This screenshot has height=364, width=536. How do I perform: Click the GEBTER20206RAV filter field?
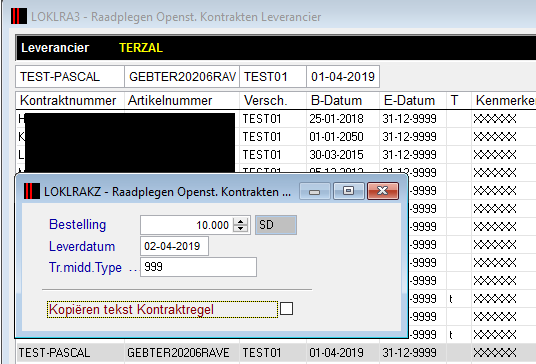tap(182, 77)
